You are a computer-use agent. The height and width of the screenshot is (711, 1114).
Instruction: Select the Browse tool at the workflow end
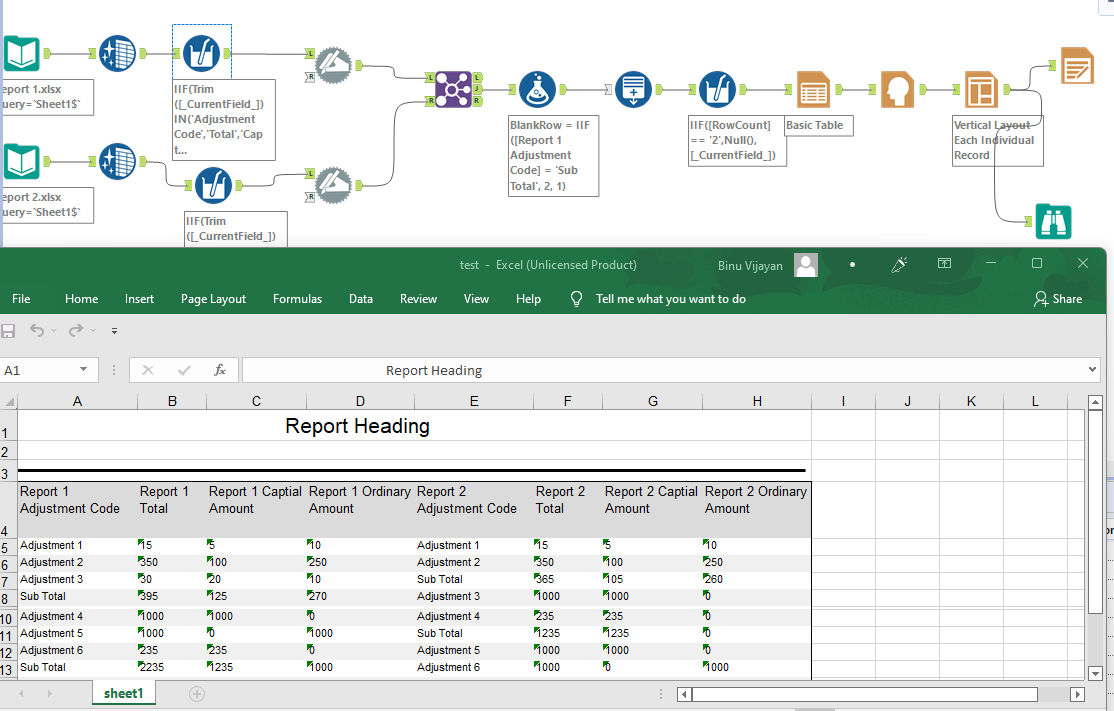click(x=1053, y=221)
